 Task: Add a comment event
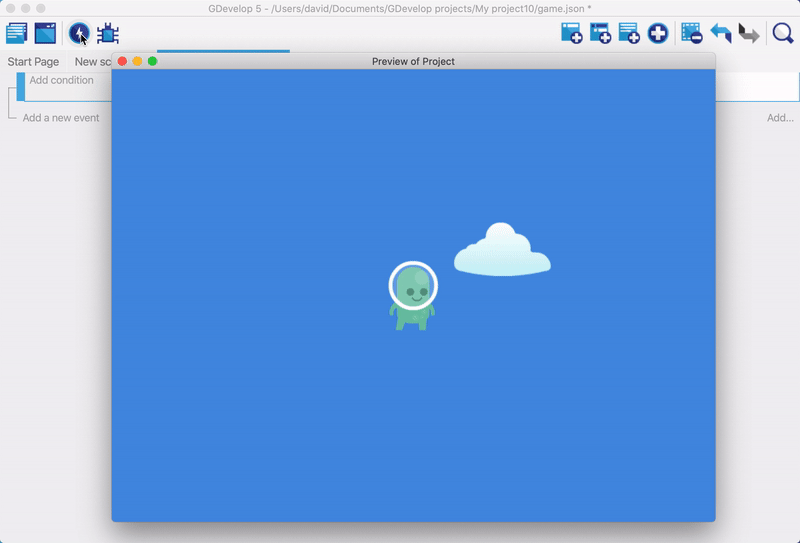(x=629, y=34)
